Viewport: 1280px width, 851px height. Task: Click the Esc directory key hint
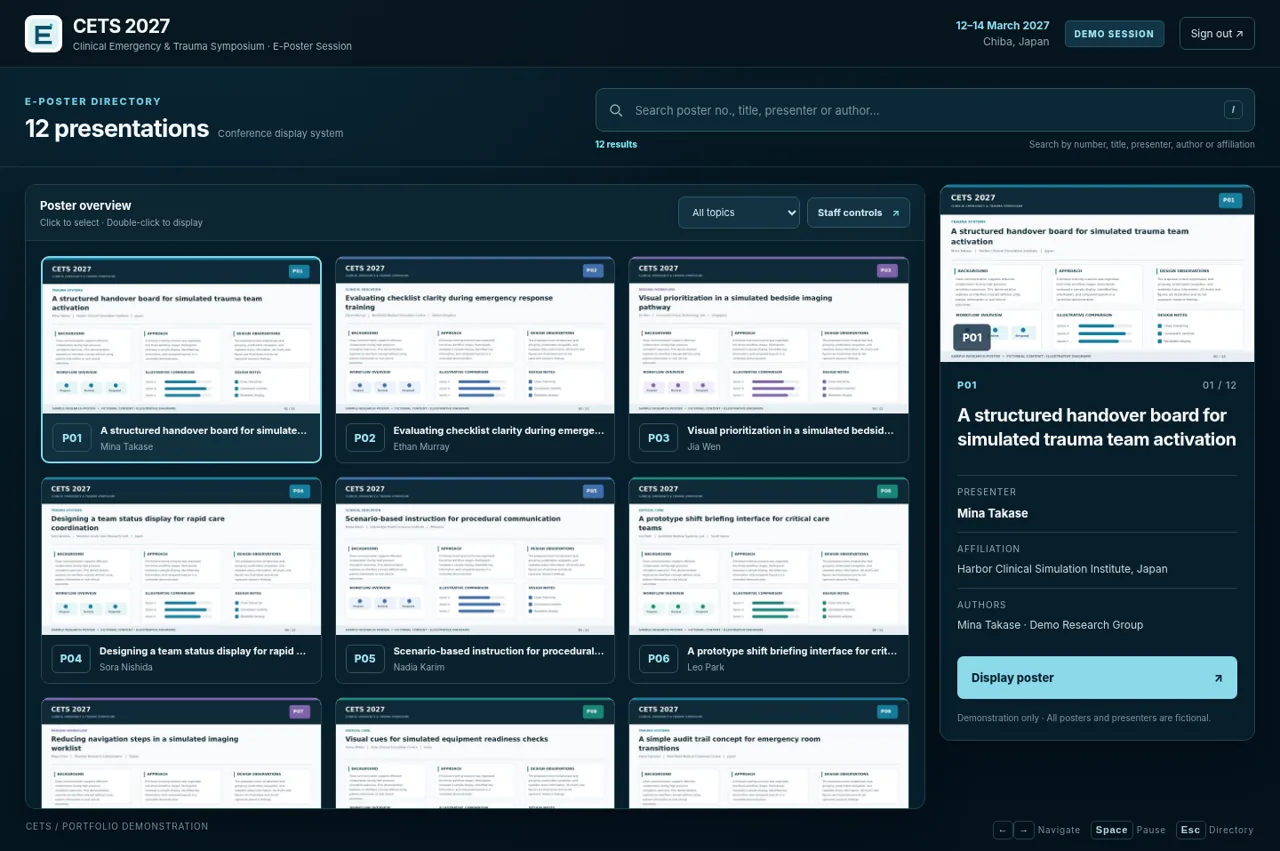click(x=1190, y=830)
